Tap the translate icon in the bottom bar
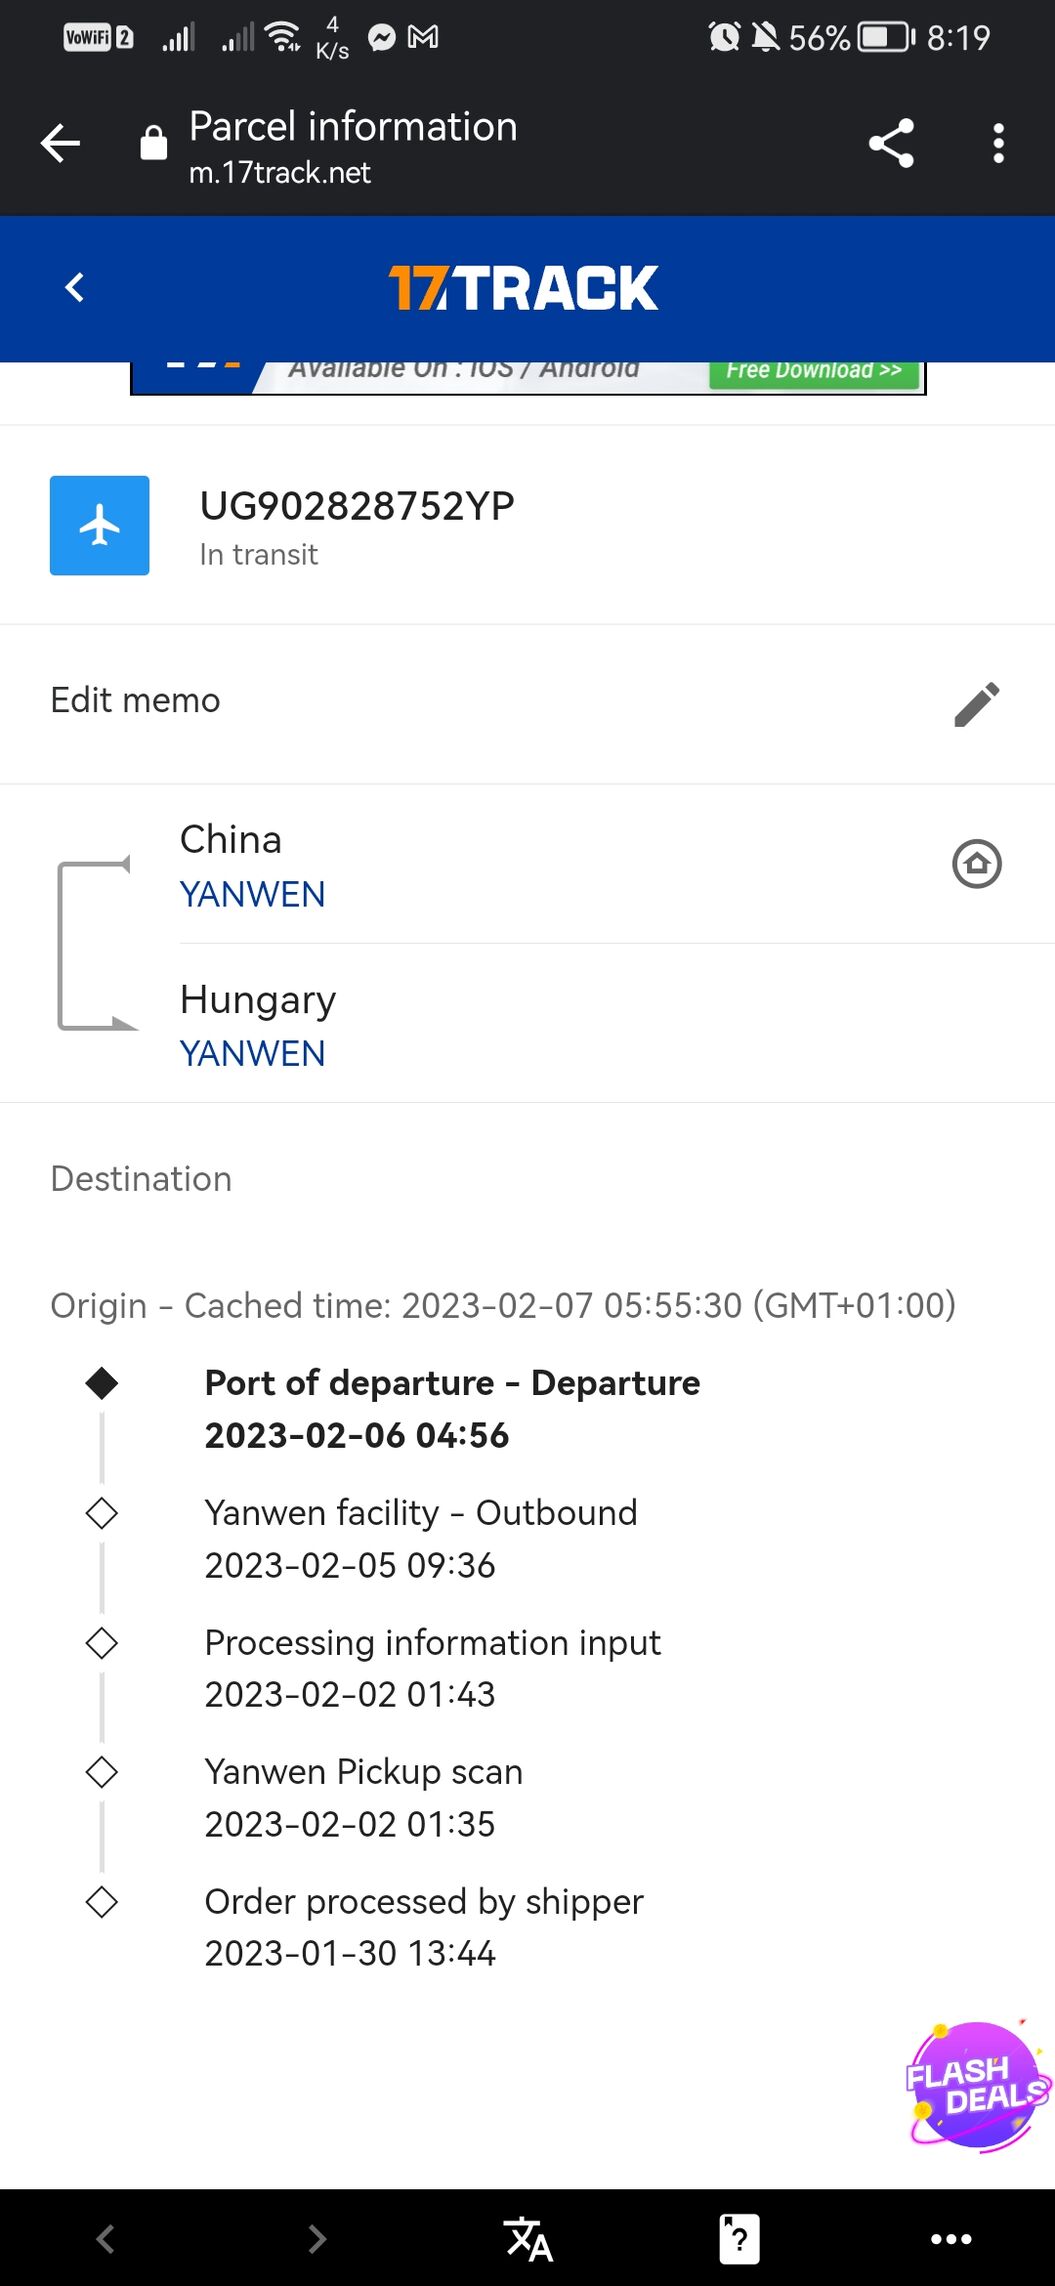Viewport: 1055px width, 2286px height. [x=528, y=2238]
